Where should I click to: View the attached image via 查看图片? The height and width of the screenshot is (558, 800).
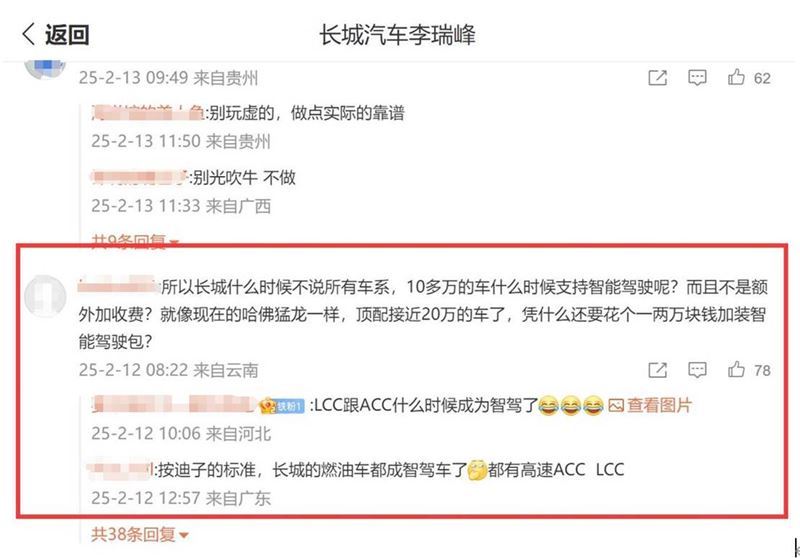(x=650, y=405)
